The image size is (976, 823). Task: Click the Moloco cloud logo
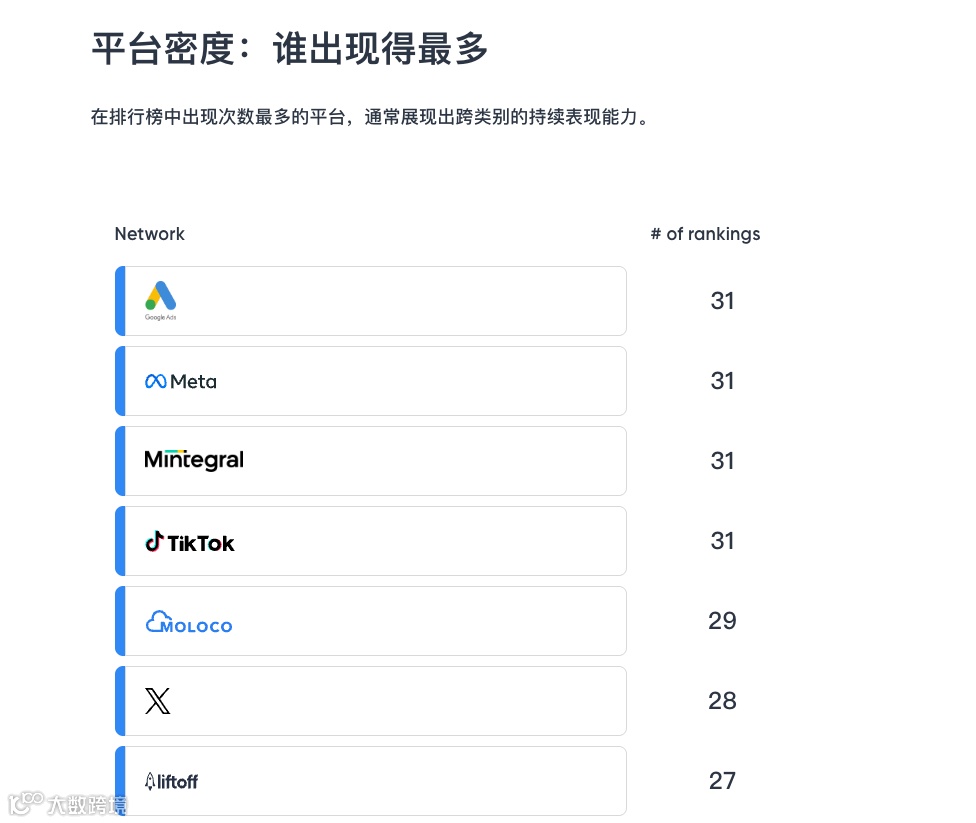(189, 623)
